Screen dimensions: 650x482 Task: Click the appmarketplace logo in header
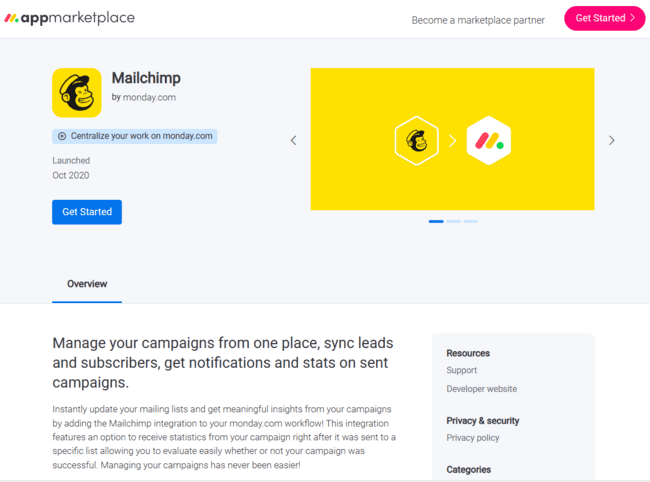[69, 18]
